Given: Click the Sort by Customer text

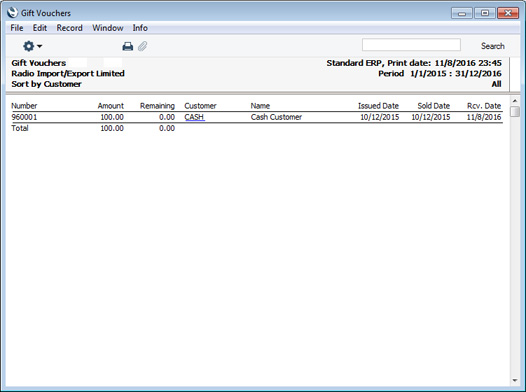Looking at the screenshot, I should pos(46,84).
